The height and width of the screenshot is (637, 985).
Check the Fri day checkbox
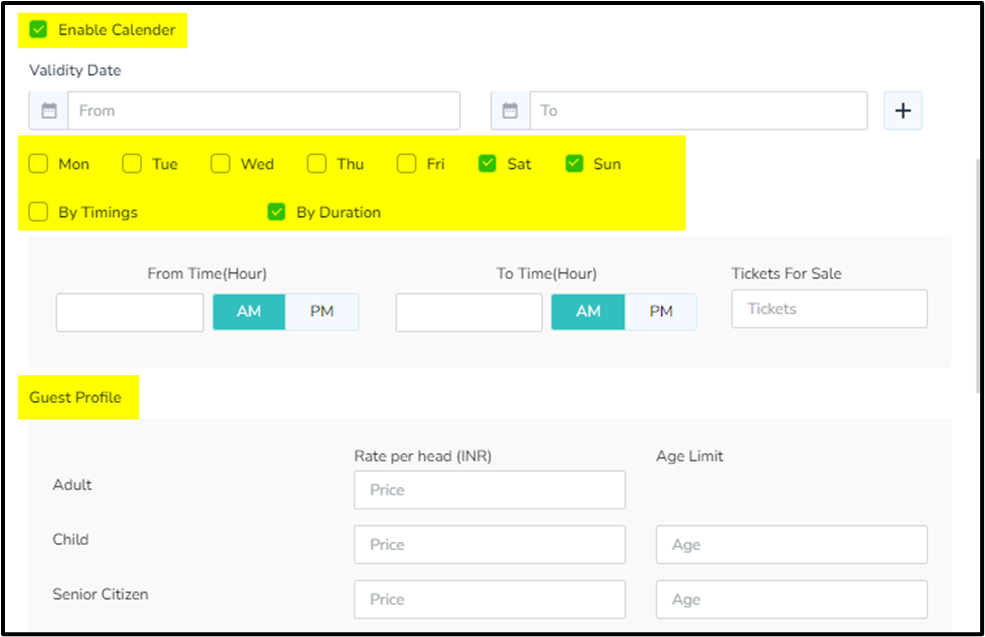(x=407, y=164)
